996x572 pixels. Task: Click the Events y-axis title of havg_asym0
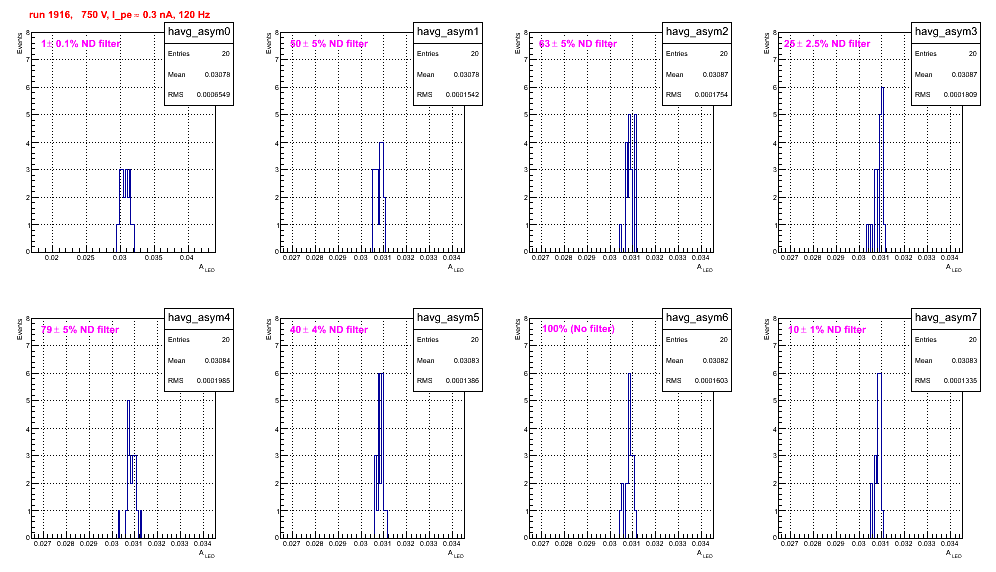(20, 43)
